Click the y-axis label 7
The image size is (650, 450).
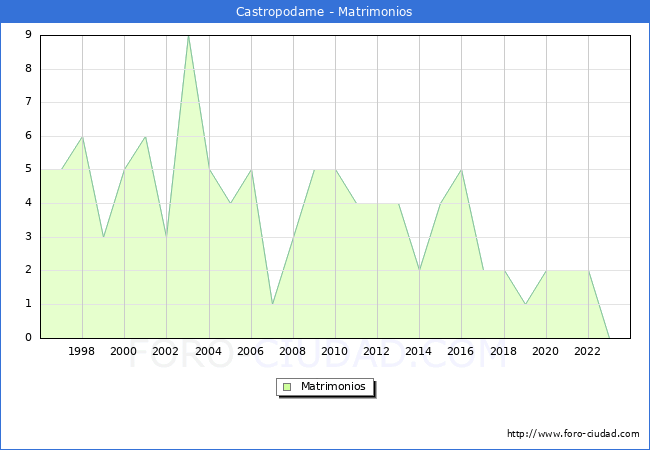point(29,102)
